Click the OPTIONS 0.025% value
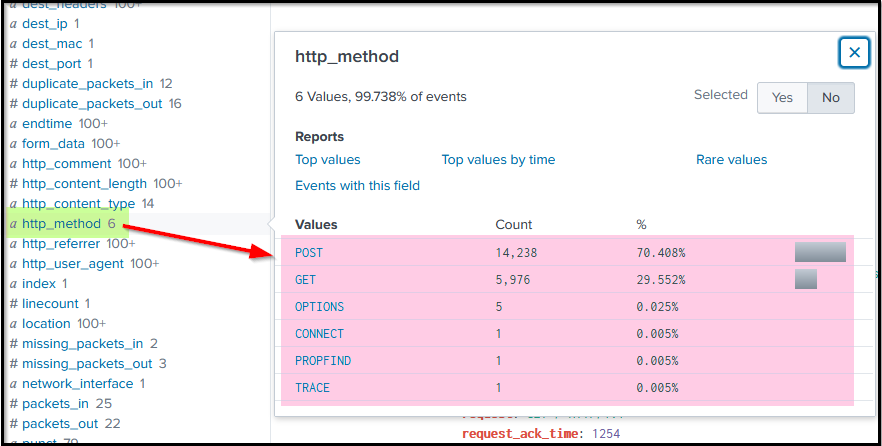882x446 pixels. pyautogui.click(x=658, y=307)
